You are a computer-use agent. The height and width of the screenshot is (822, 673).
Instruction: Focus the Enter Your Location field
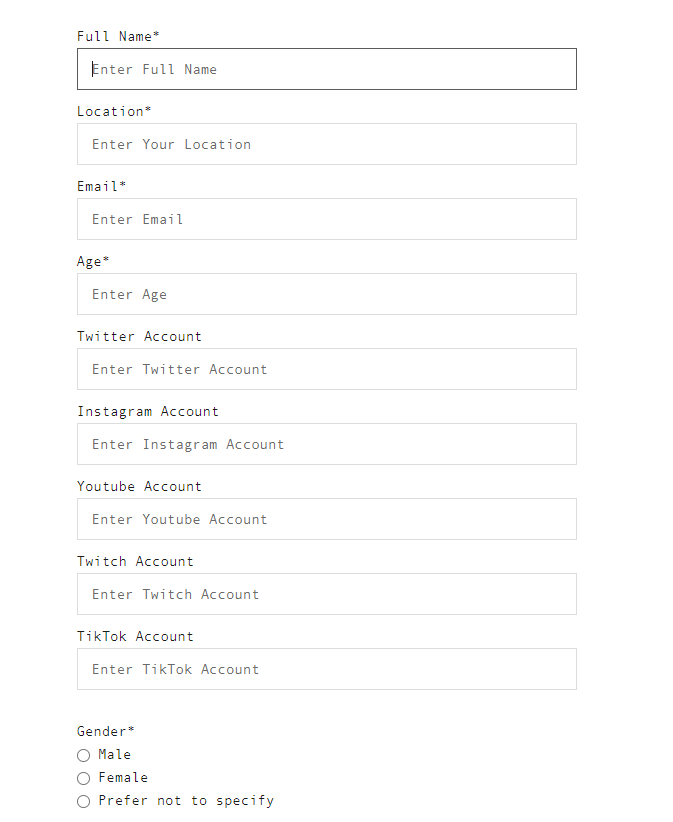click(327, 144)
